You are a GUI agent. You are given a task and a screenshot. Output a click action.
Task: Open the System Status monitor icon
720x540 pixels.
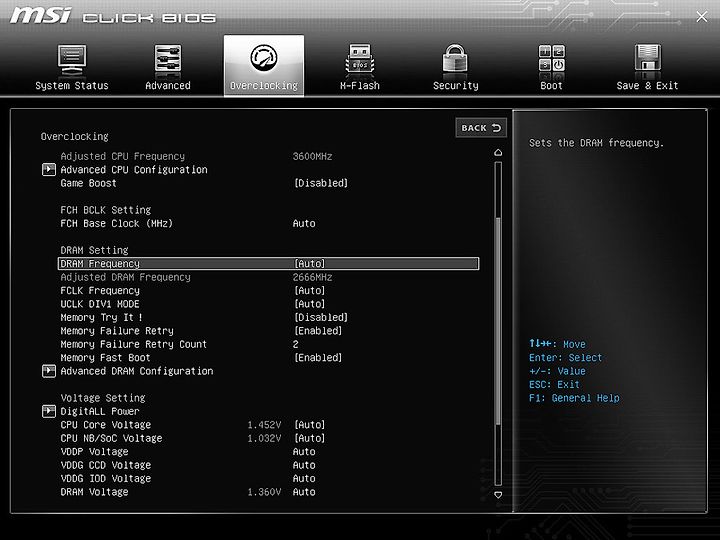tap(72, 60)
